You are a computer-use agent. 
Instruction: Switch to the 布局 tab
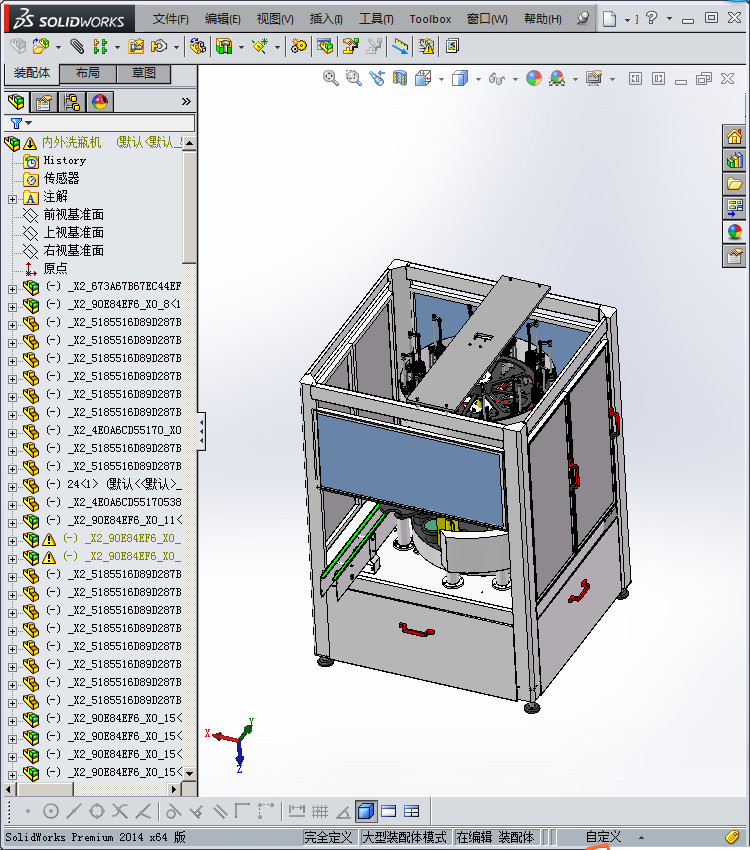(87, 73)
